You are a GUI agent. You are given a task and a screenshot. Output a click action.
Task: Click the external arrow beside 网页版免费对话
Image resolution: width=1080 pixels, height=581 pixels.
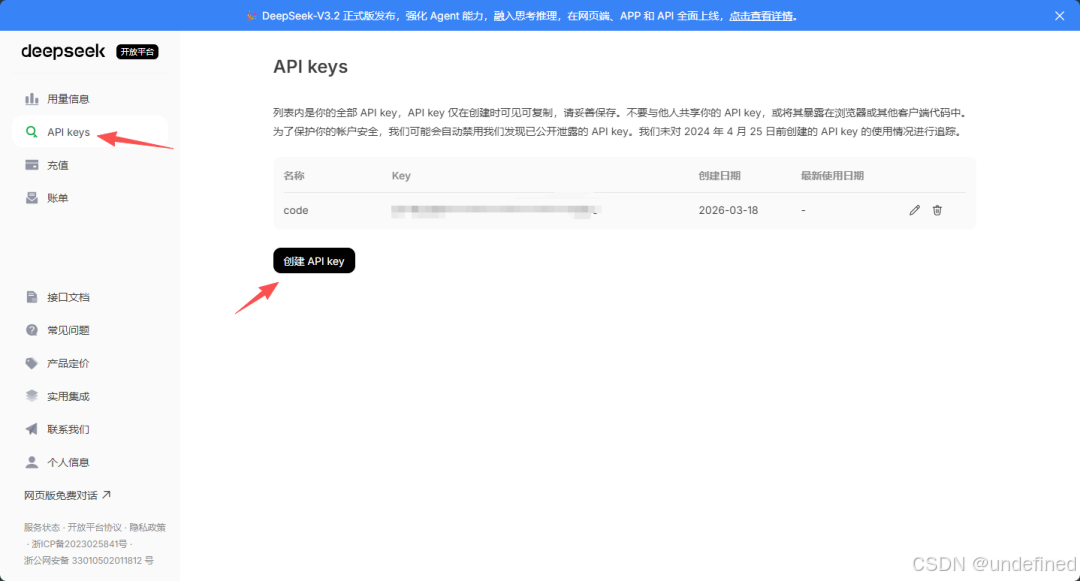point(107,494)
